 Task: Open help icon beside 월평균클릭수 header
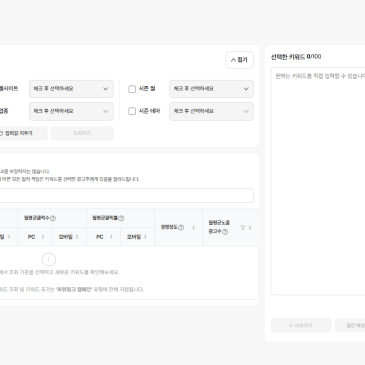[53, 218]
